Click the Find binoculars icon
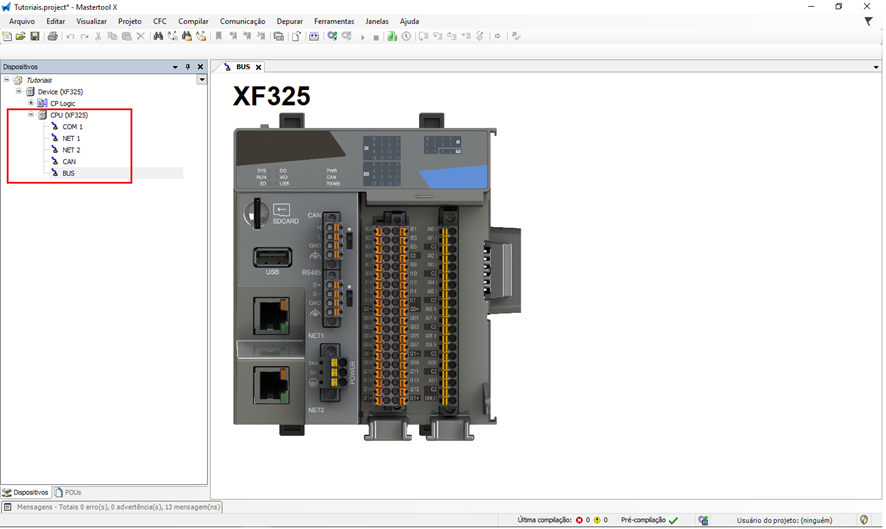Viewport: 886px width, 529px height. [x=158, y=37]
